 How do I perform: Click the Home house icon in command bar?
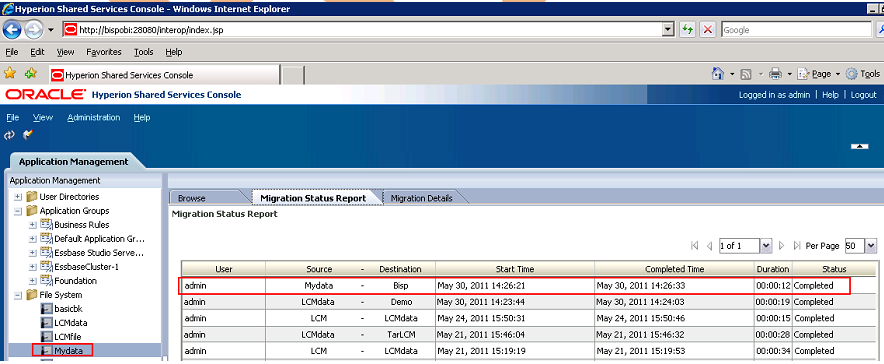[x=718, y=74]
